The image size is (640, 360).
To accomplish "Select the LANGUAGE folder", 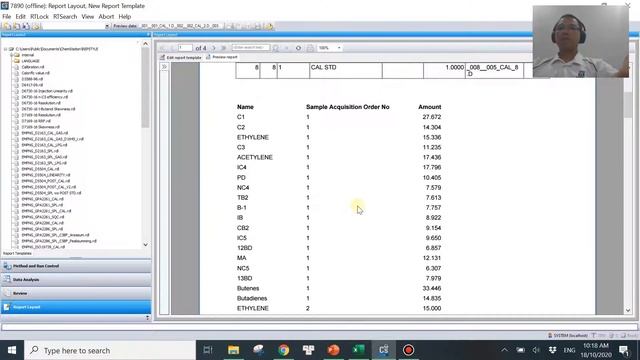I will [30, 61].
